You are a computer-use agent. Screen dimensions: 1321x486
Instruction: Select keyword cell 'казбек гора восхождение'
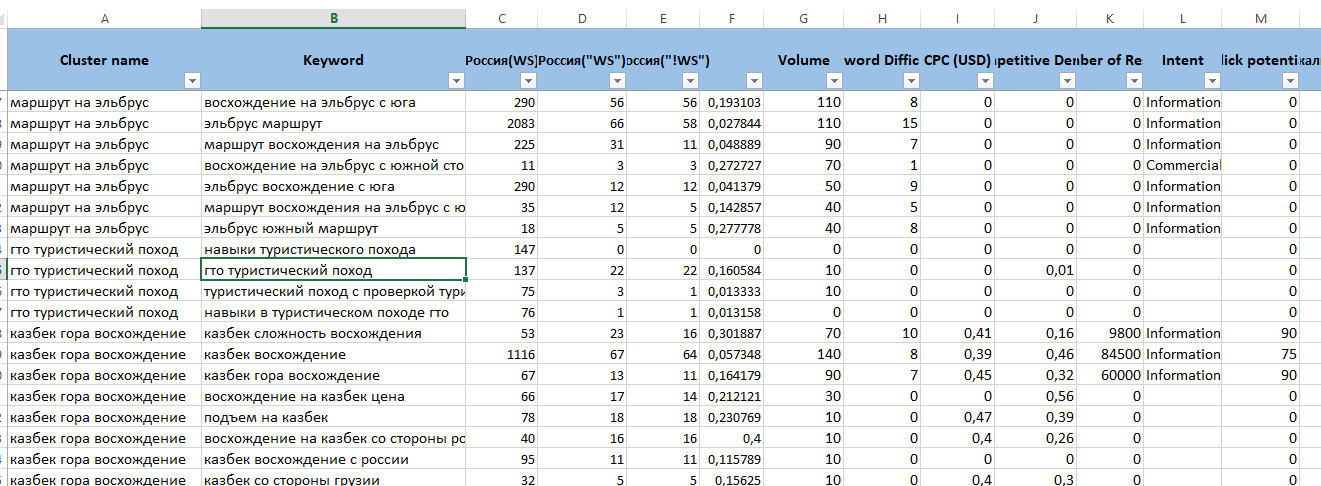coord(333,375)
